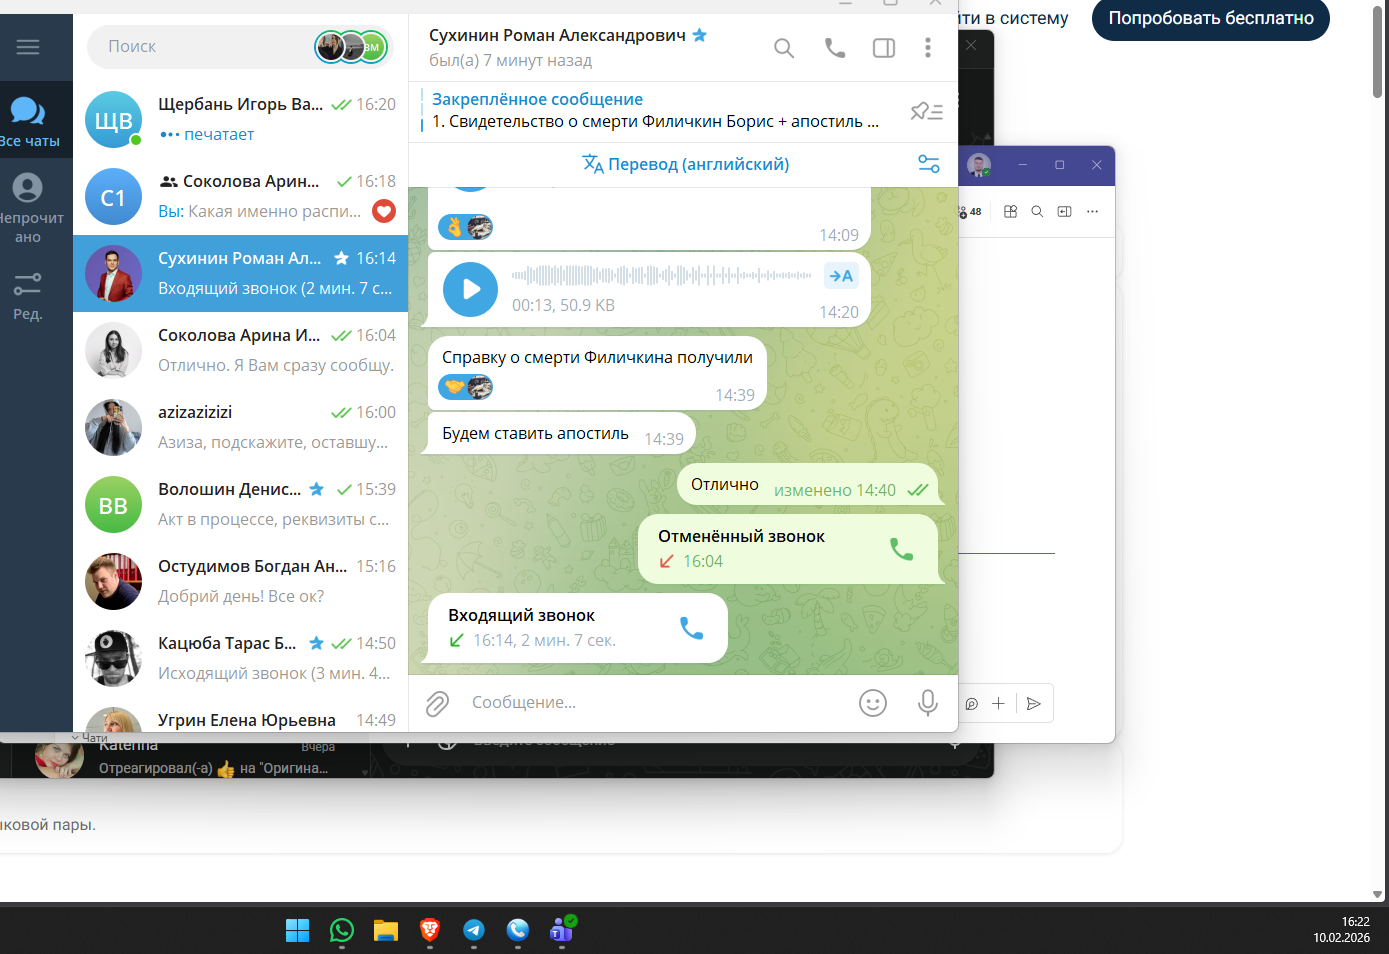The height and width of the screenshot is (954, 1389).
Task: Search in the Сухинин Роман chat
Action: [x=784, y=48]
